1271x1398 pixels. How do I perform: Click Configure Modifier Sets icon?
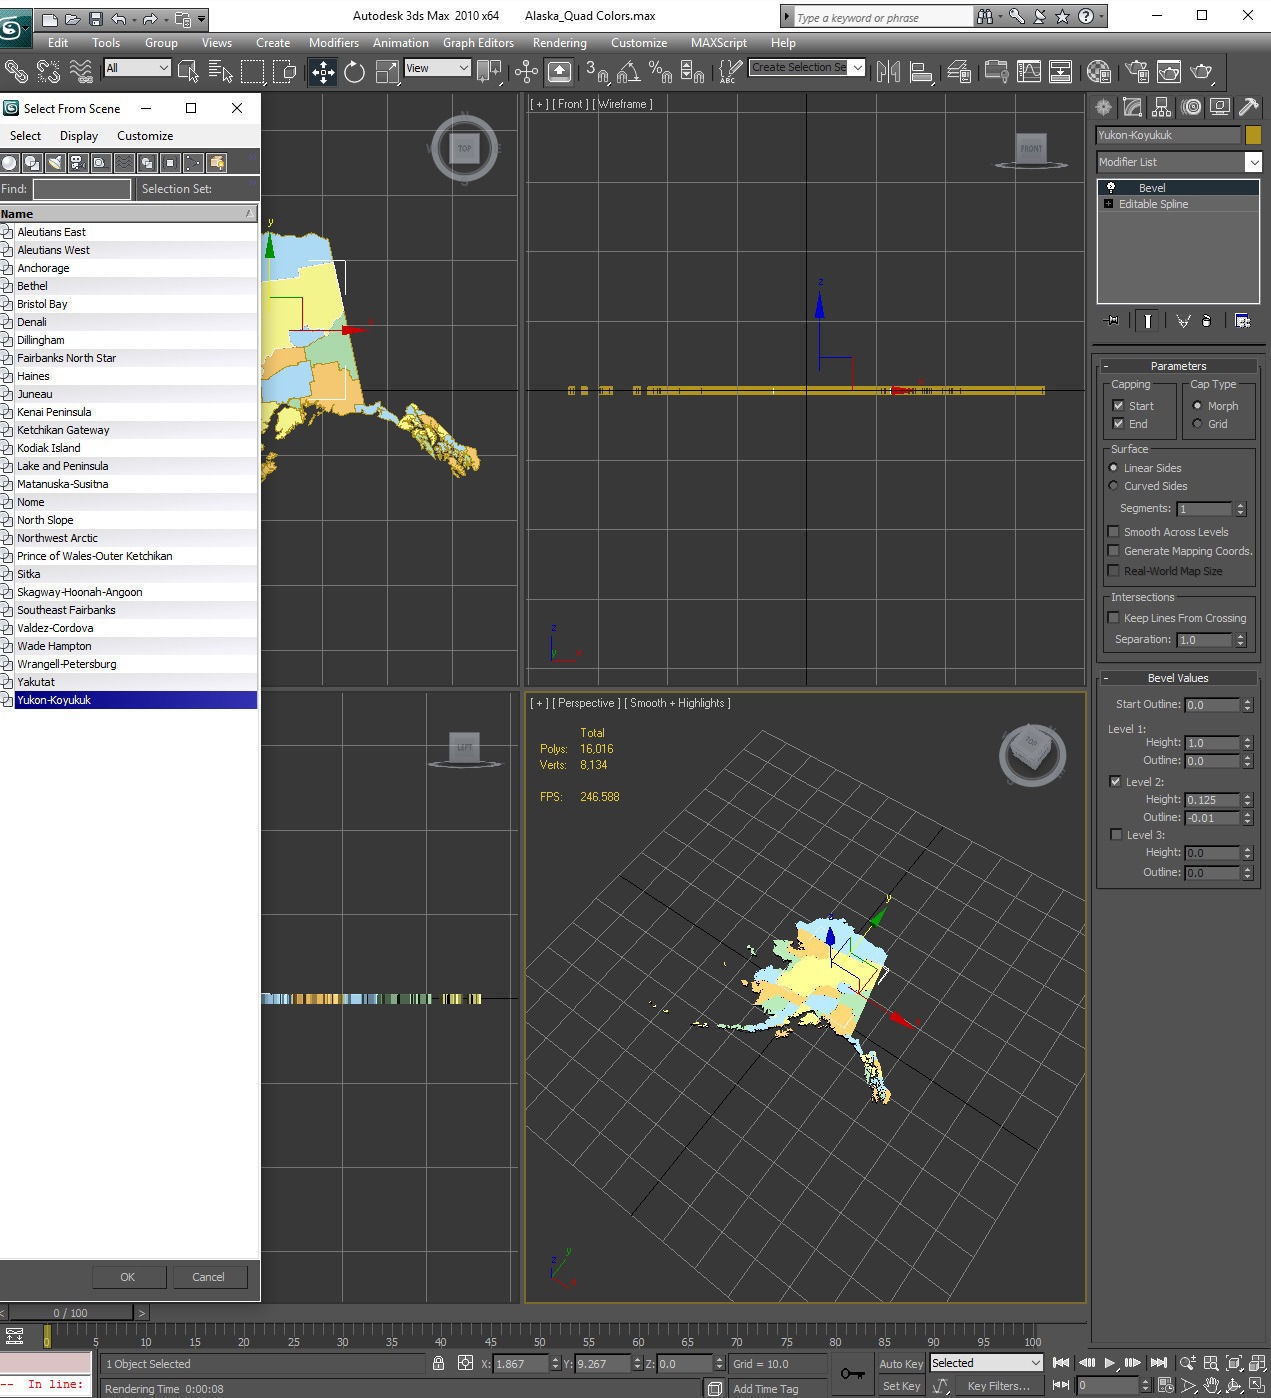(1243, 320)
